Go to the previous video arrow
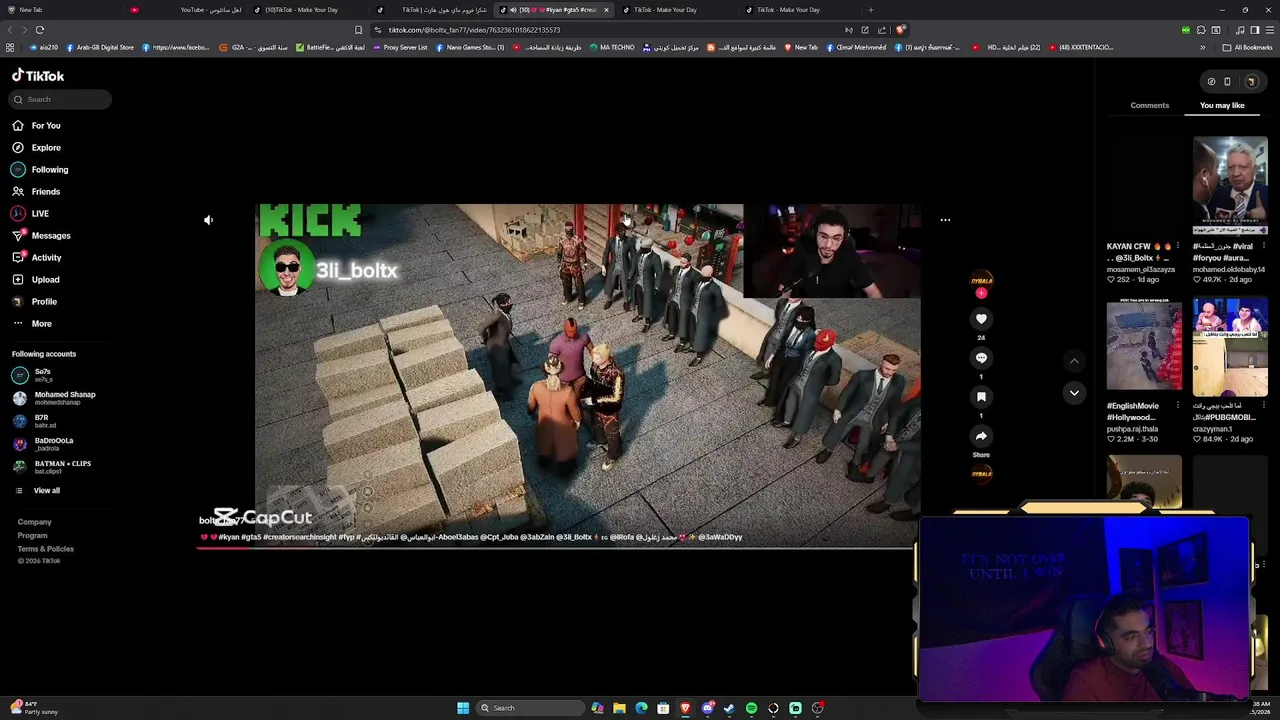 1074,361
